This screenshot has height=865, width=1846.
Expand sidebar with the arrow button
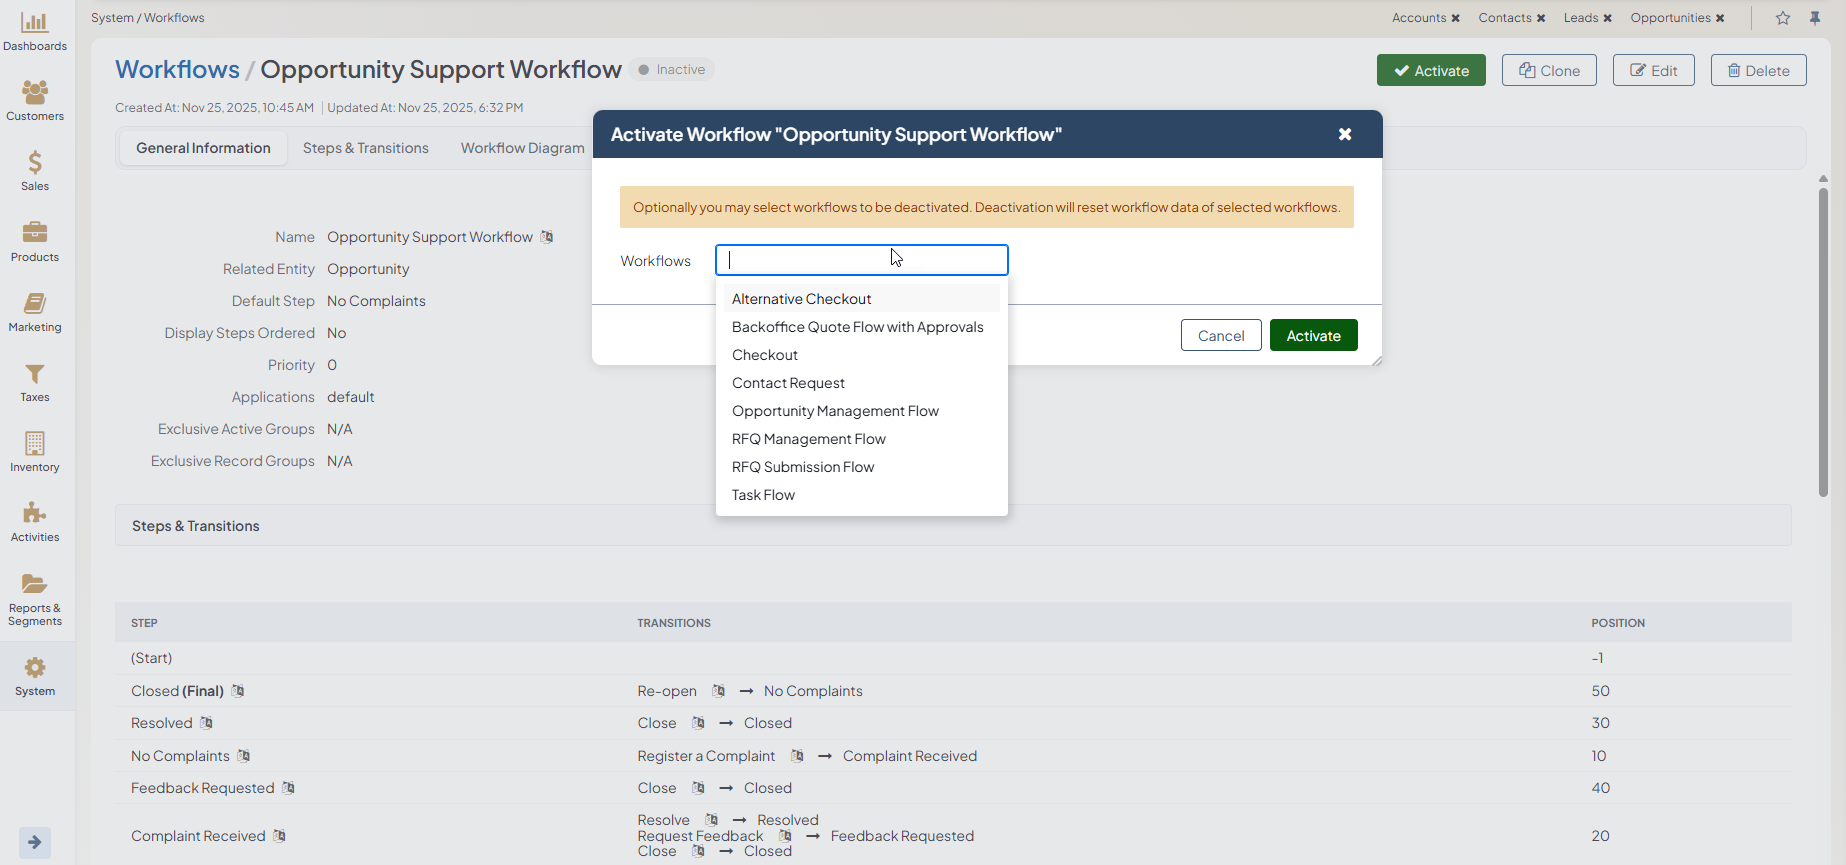pos(35,842)
